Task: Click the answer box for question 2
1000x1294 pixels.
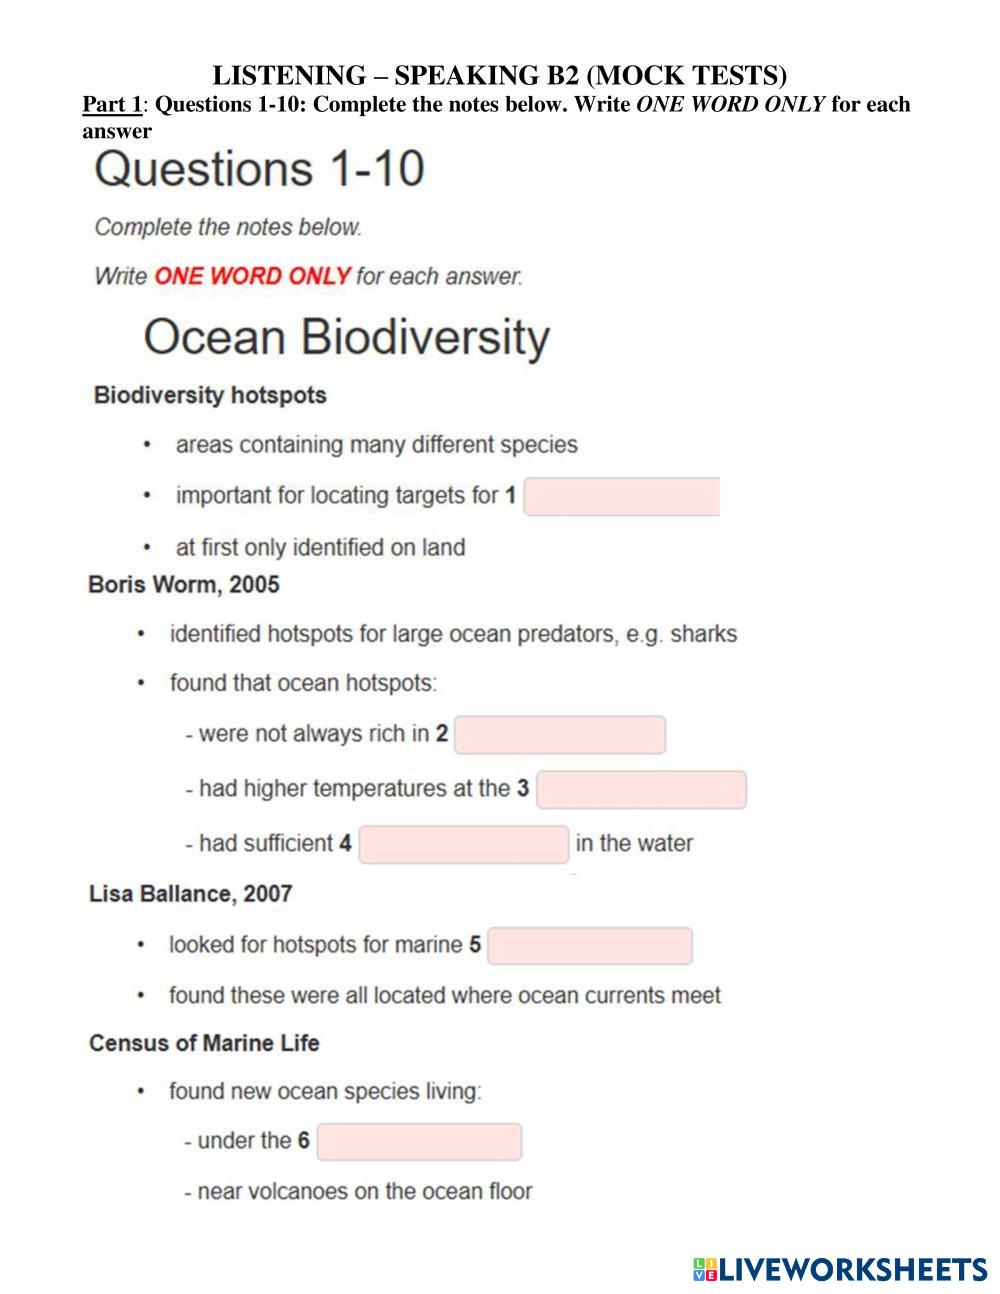Action: click(x=559, y=735)
